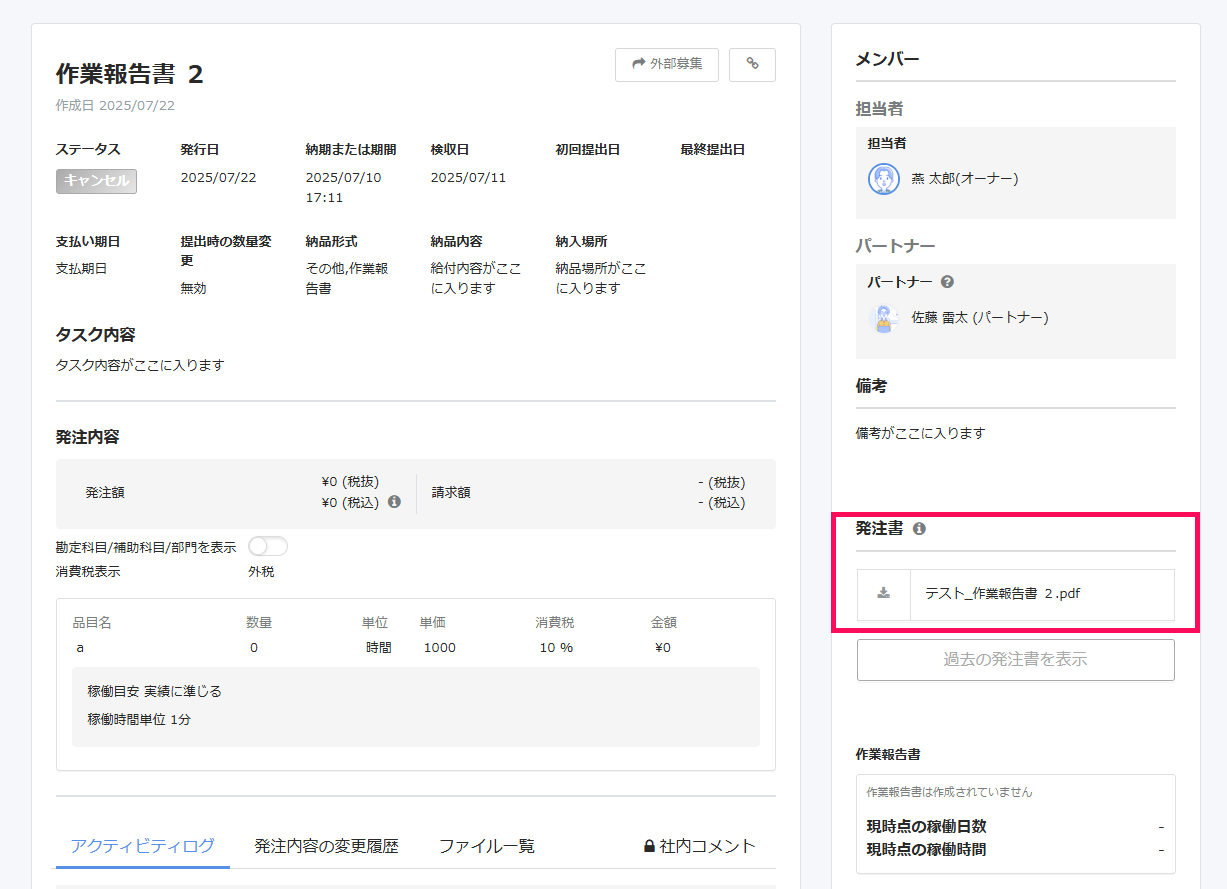The height and width of the screenshot is (889, 1227).
Task: Click the 外税 tax display value
Action: [x=261, y=572]
